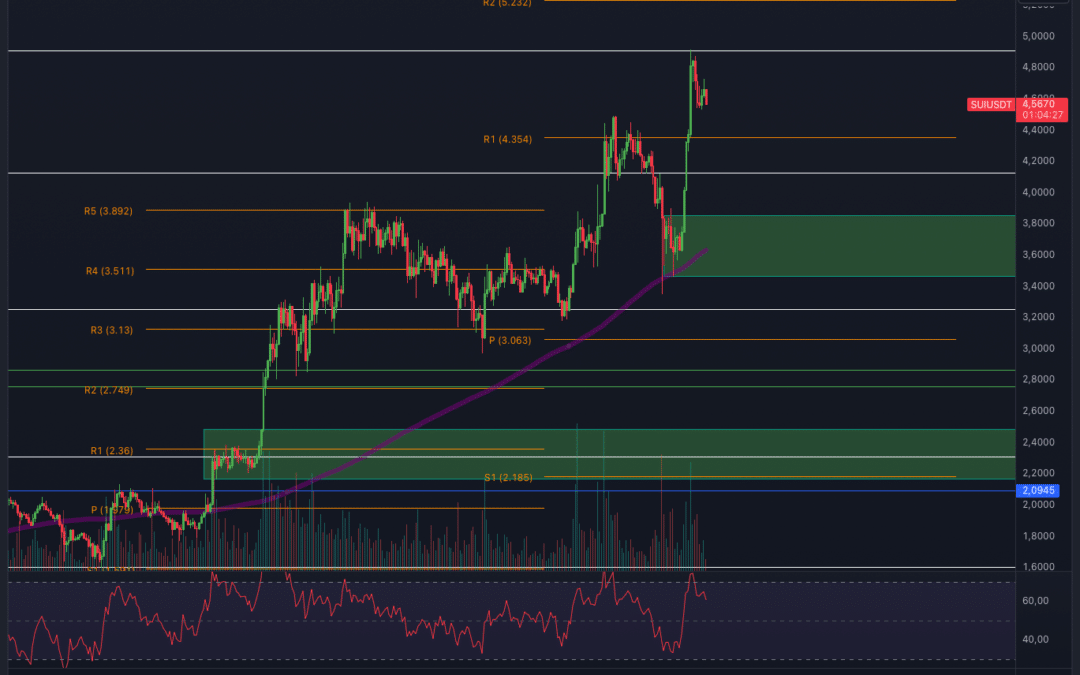Click the lower green support zone rectangle

tap(609, 454)
